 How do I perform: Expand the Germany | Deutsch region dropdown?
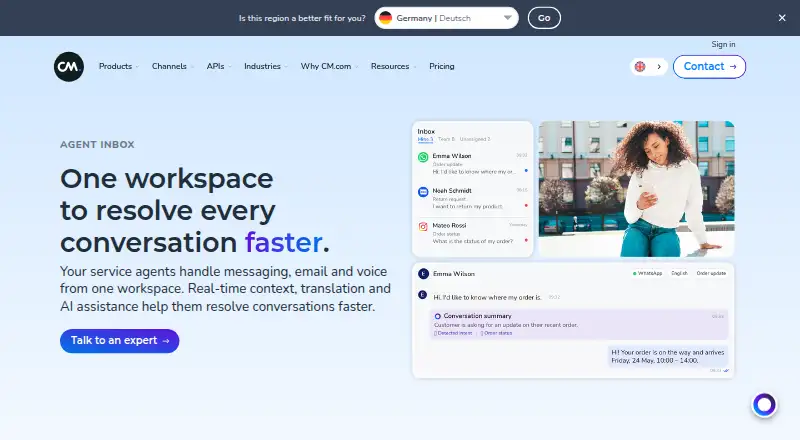point(446,18)
